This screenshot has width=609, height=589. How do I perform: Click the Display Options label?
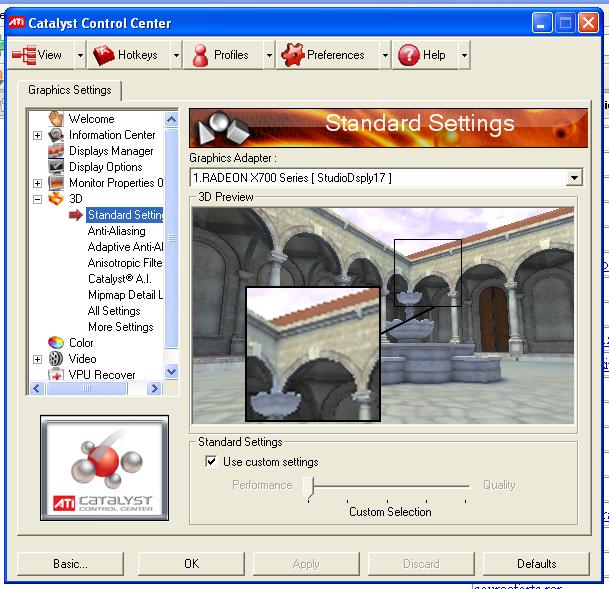(x=106, y=167)
